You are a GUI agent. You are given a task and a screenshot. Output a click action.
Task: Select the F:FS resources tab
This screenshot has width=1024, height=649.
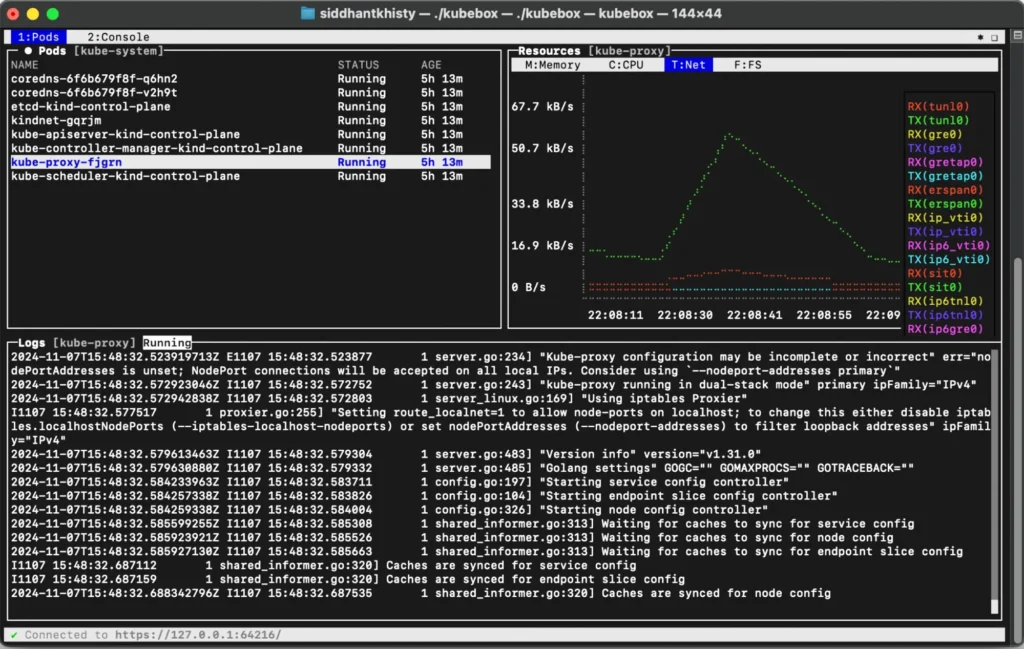pos(747,65)
